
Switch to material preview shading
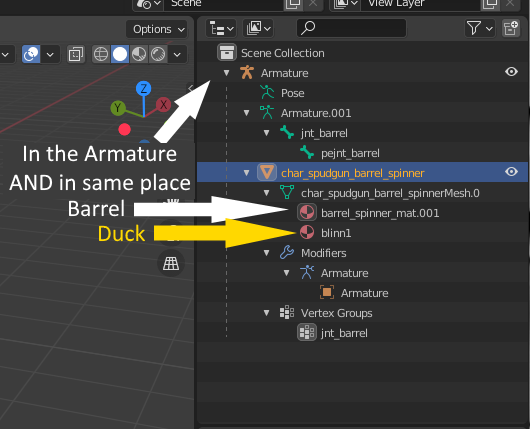pos(139,54)
